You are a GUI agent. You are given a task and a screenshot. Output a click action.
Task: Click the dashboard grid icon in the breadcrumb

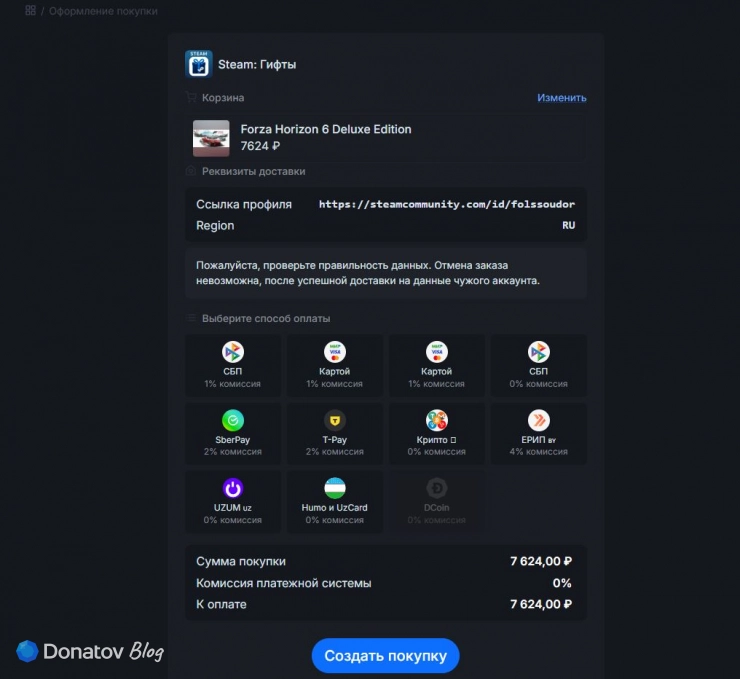[30, 10]
